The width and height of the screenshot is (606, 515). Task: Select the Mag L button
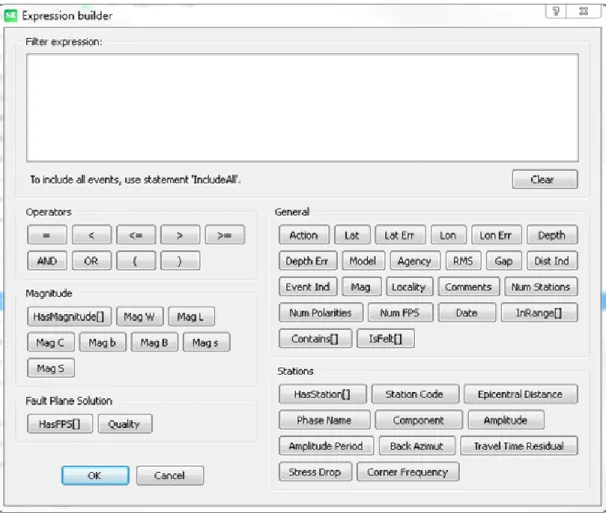click(x=191, y=317)
